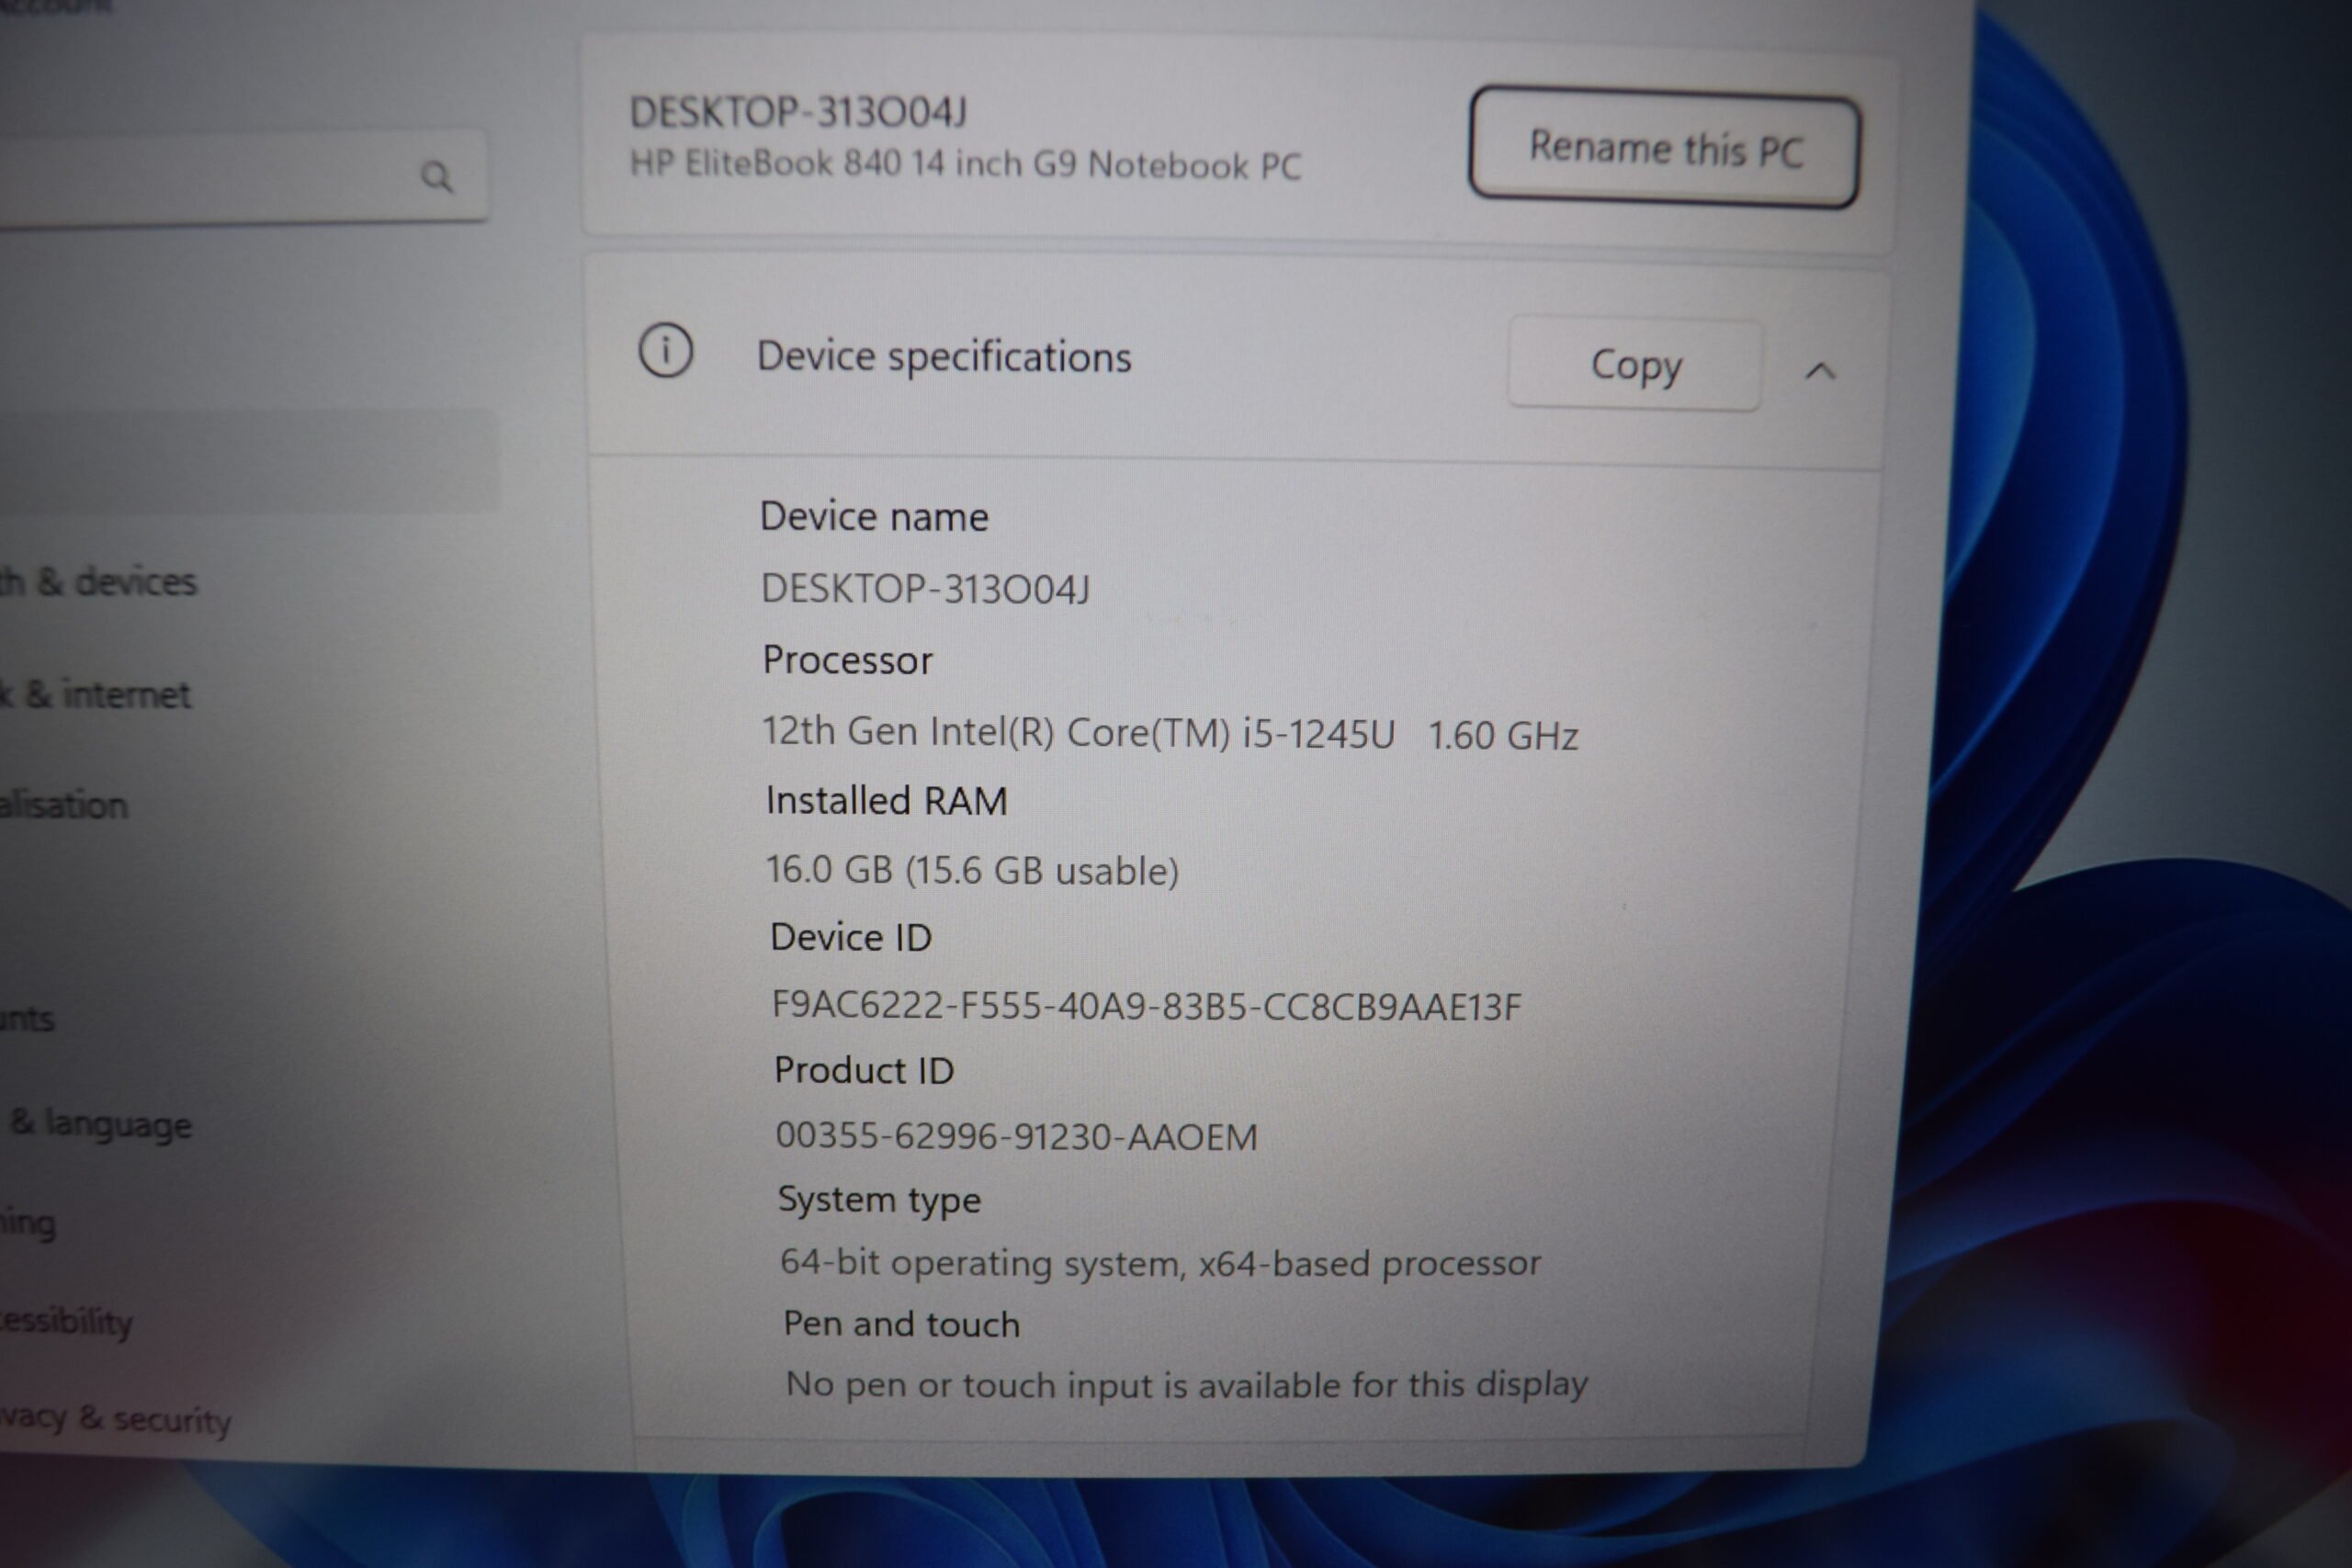Click the Product ID label
The width and height of the screenshot is (2352, 1568).
point(864,1070)
